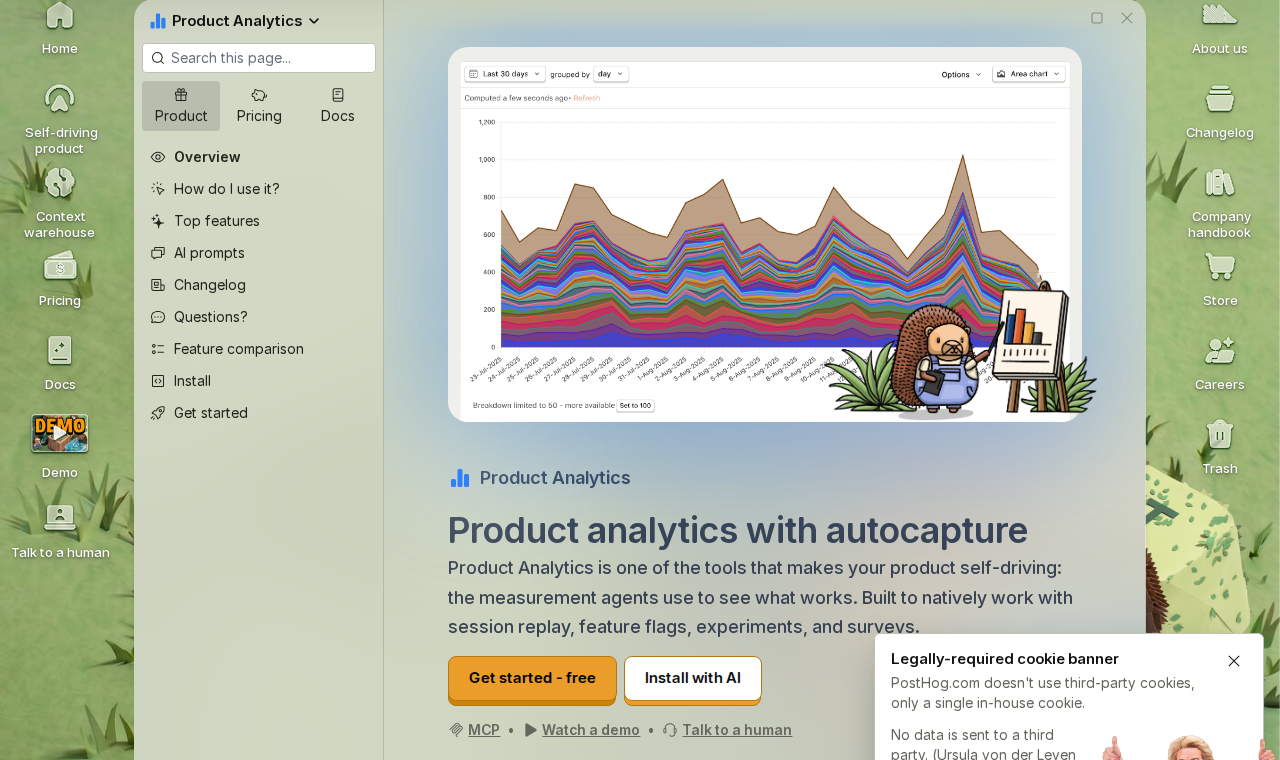Viewport: 1280px width, 760px height.
Task: Maximize the Product Analytics window
Action: (x=1097, y=18)
